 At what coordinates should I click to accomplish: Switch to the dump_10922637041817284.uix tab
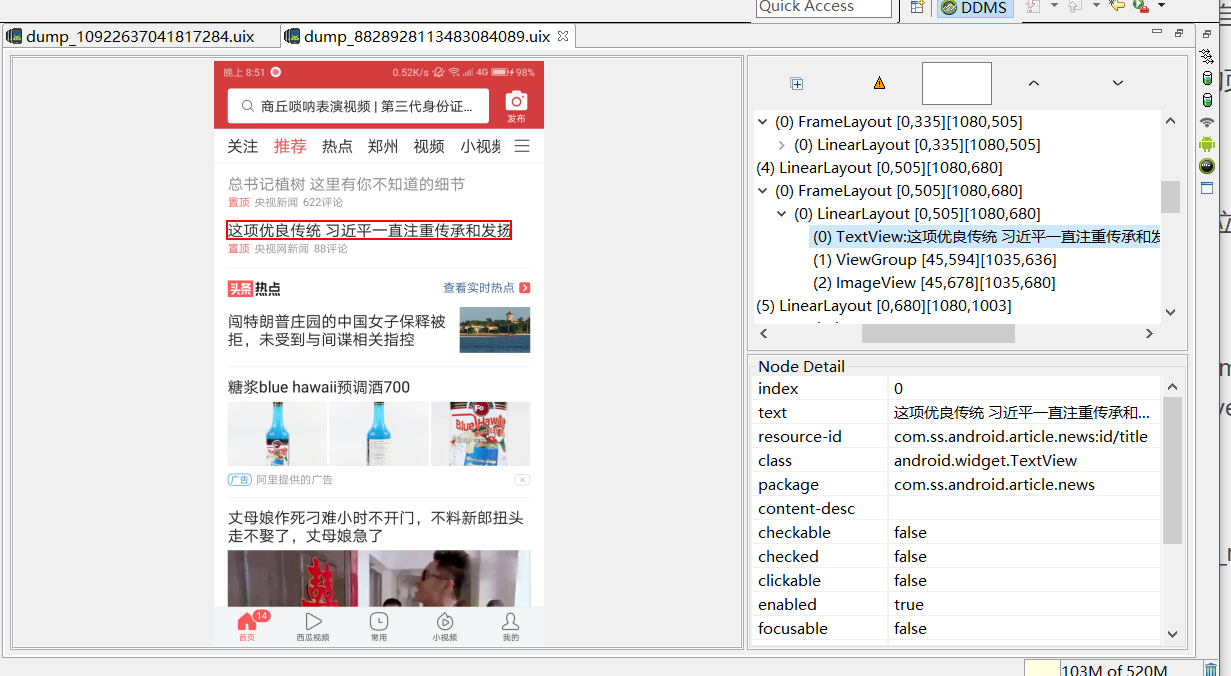(140, 33)
